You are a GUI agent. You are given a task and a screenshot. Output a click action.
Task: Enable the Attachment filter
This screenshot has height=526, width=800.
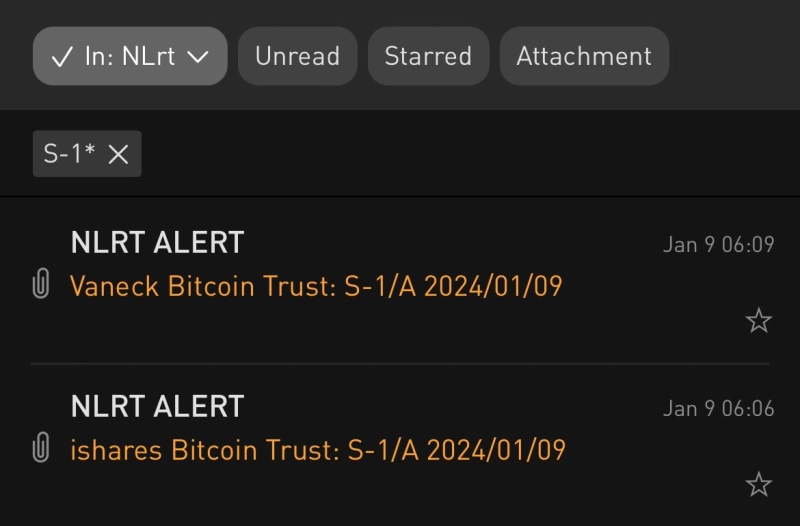coord(584,56)
